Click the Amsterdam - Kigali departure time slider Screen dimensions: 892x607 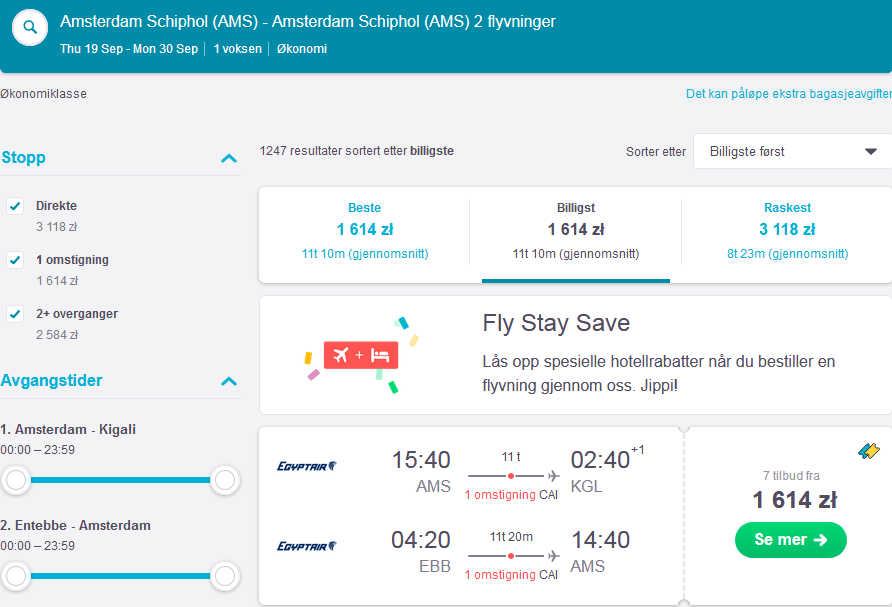[x=121, y=480]
